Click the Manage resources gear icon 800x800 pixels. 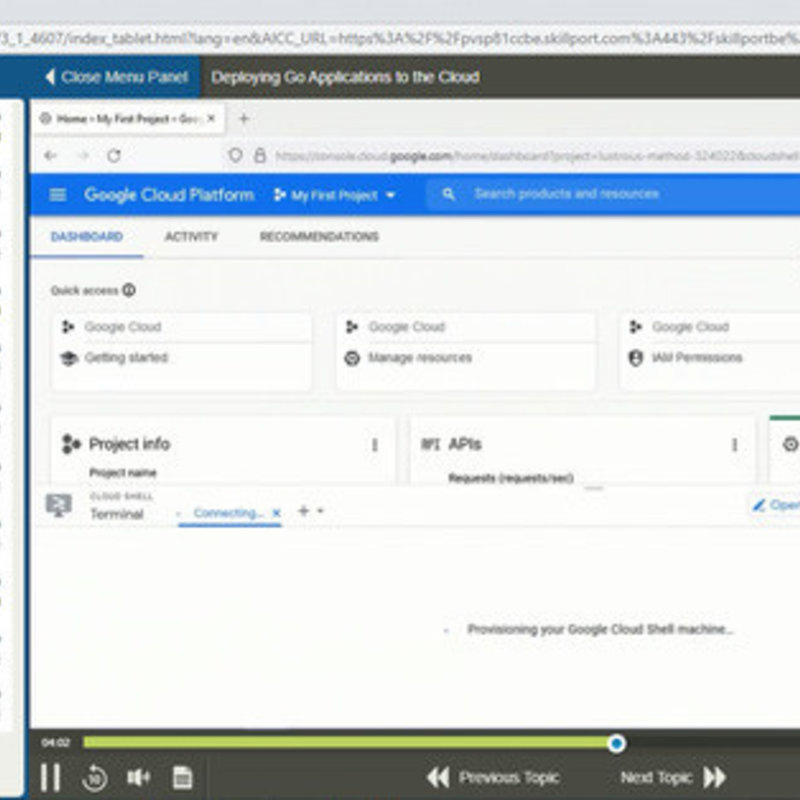tap(352, 358)
